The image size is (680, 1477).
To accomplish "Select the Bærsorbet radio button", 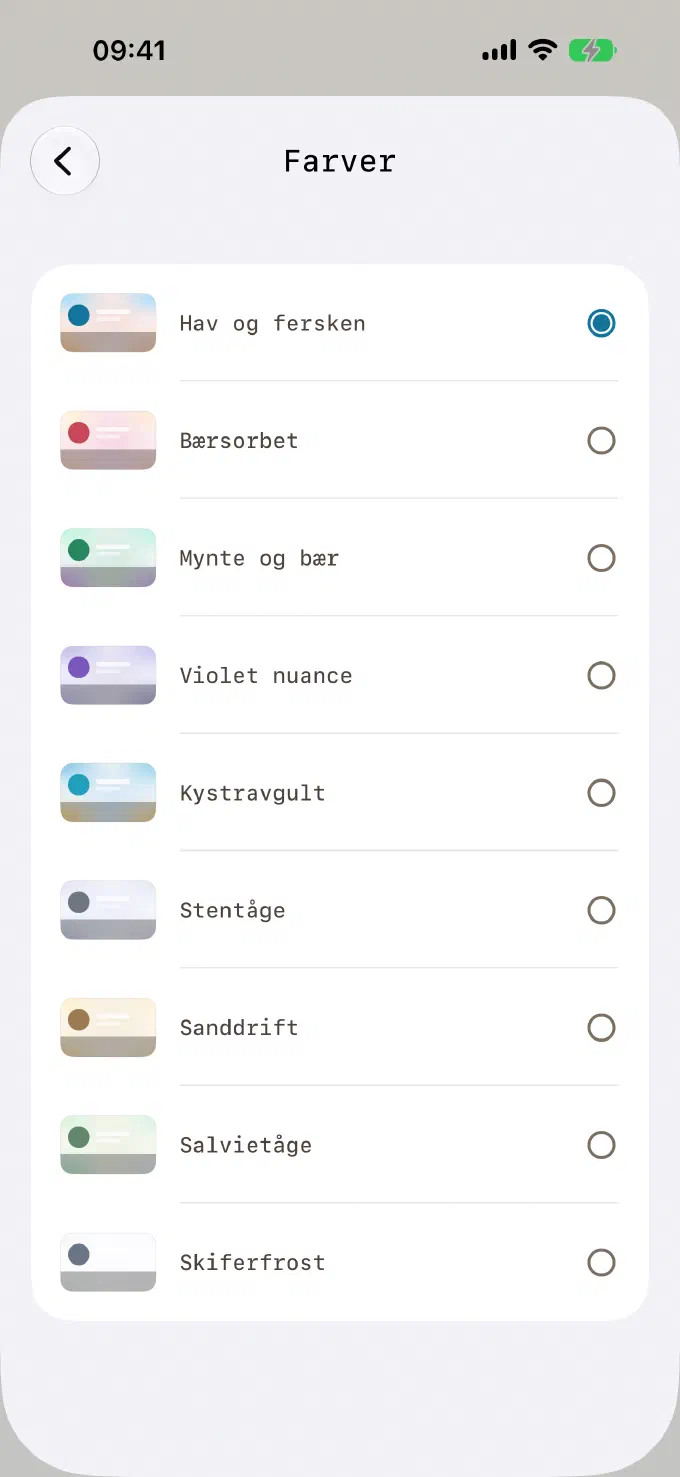I will (x=601, y=441).
